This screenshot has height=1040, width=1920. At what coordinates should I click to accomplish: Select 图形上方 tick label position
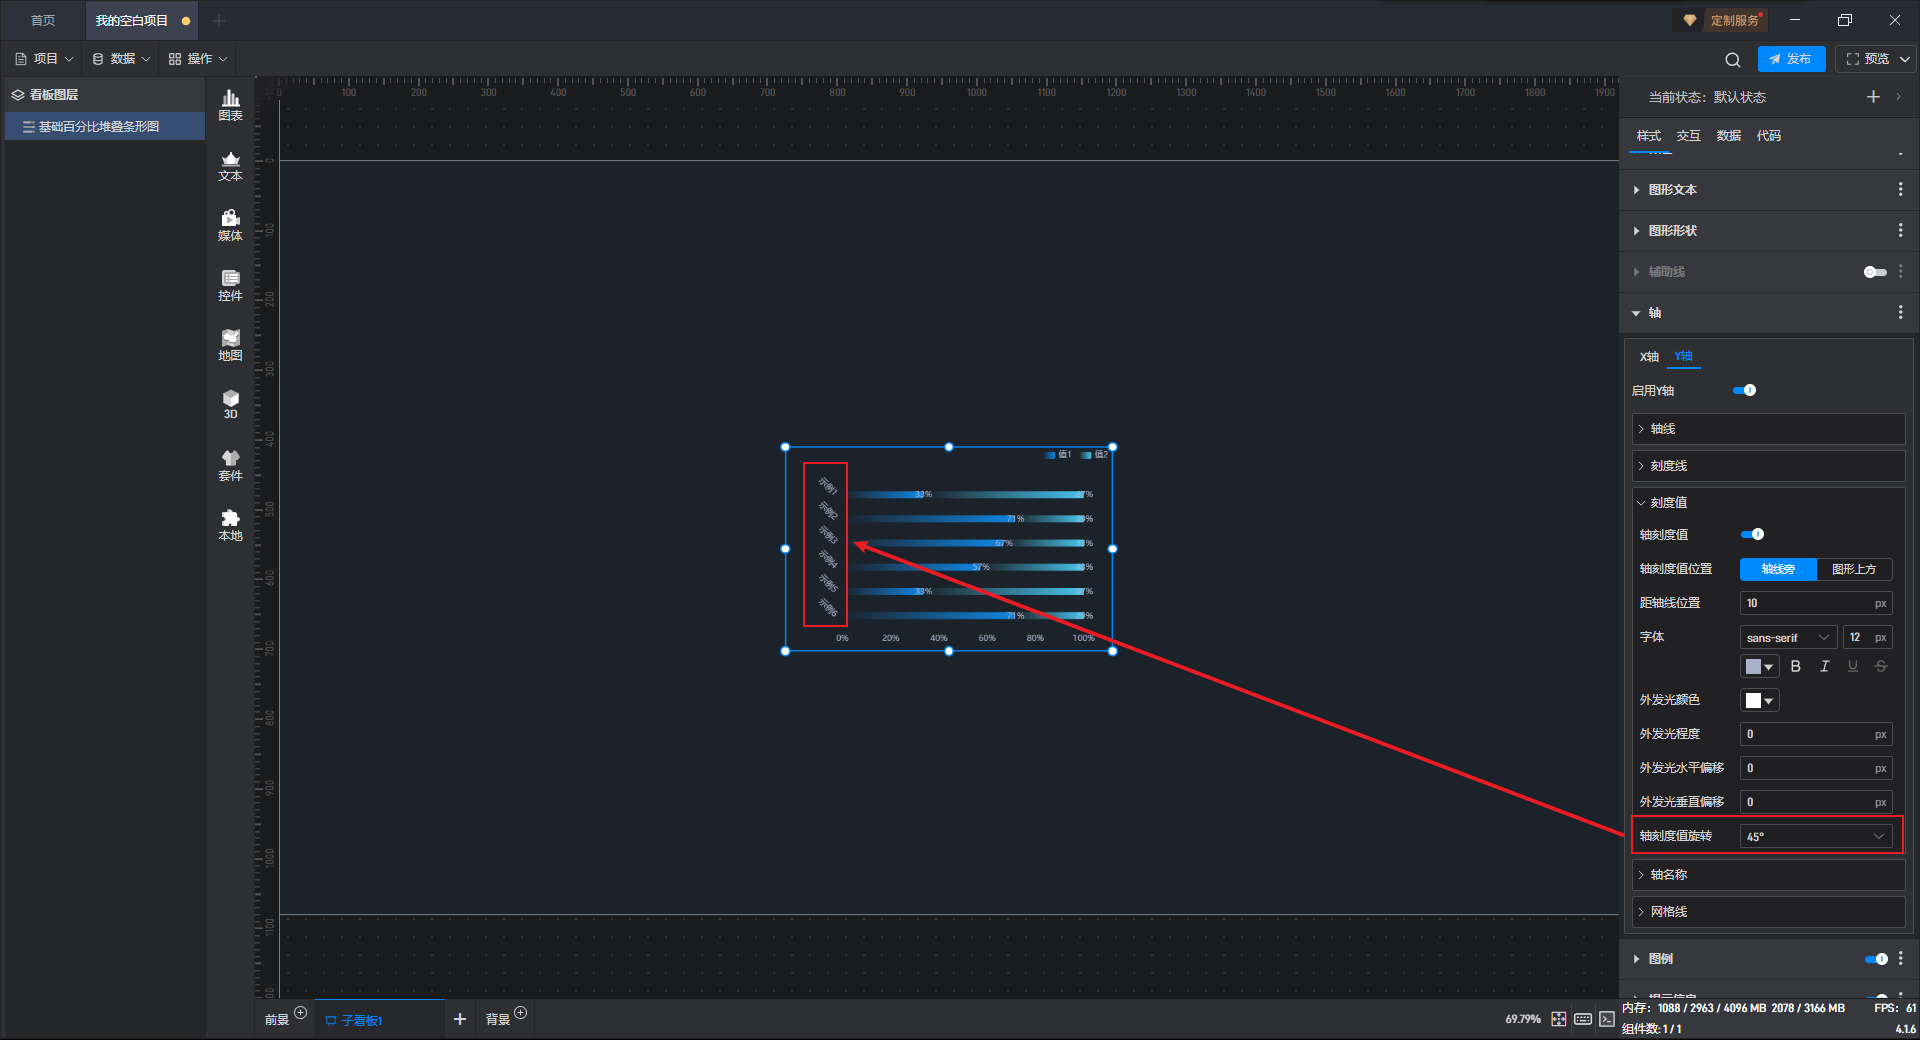point(1854,569)
